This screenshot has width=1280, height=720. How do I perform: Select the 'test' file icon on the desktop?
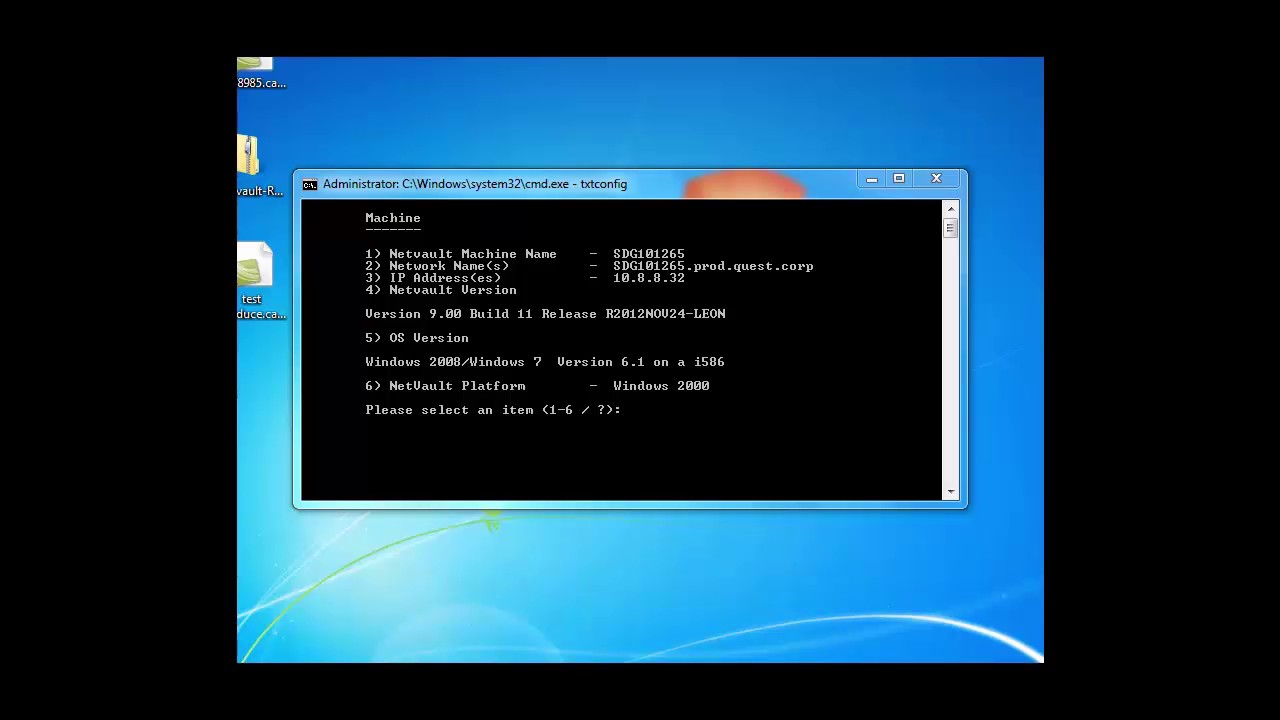pyautogui.click(x=254, y=266)
